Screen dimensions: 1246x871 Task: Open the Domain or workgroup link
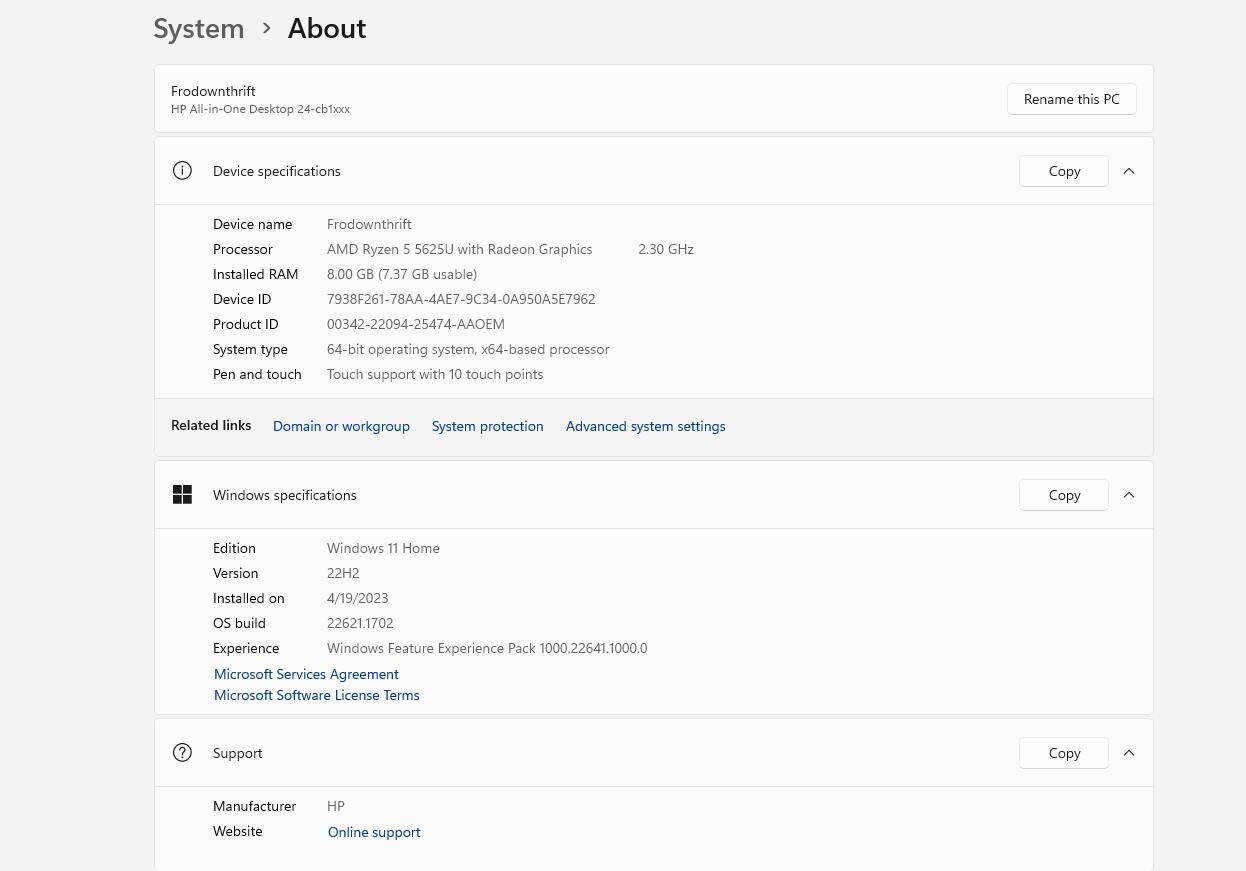[x=341, y=426]
